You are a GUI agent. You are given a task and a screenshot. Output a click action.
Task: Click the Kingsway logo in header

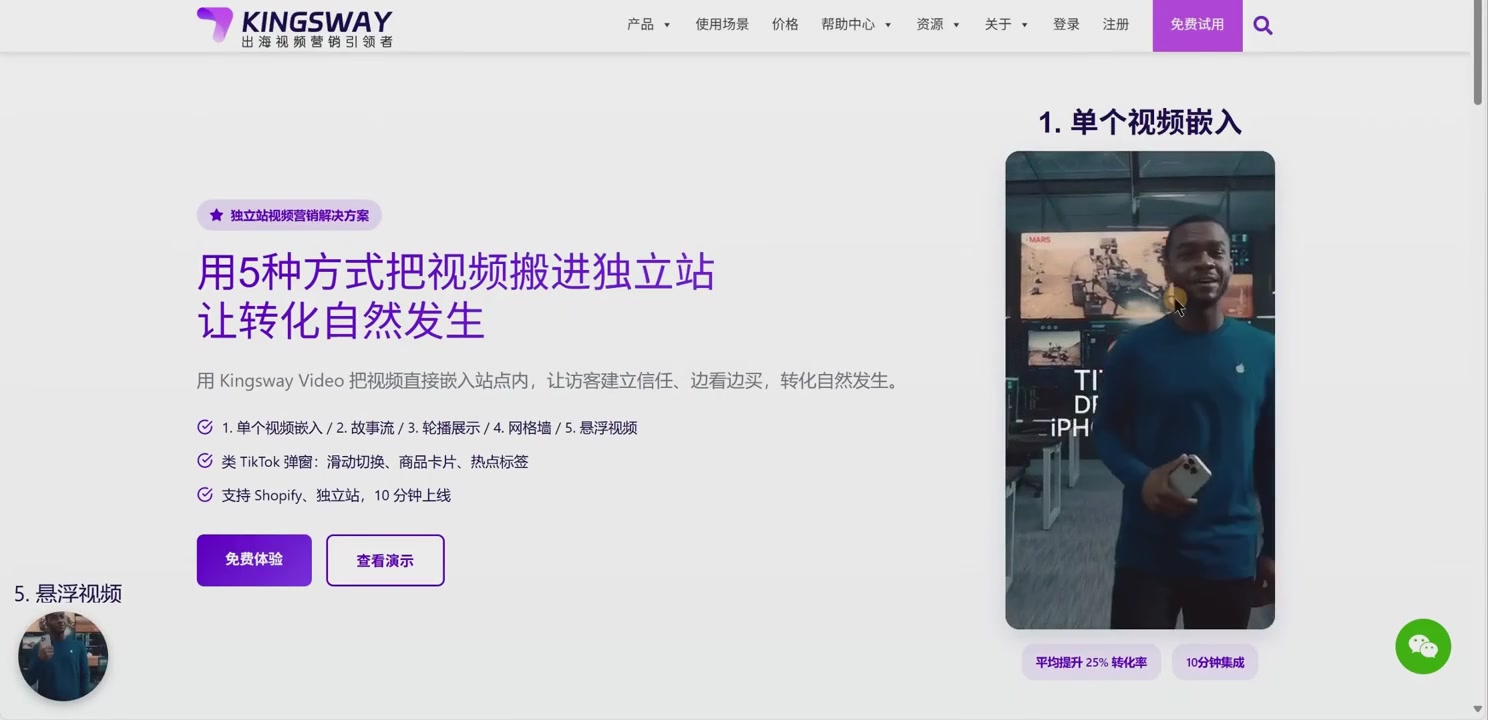(x=294, y=27)
